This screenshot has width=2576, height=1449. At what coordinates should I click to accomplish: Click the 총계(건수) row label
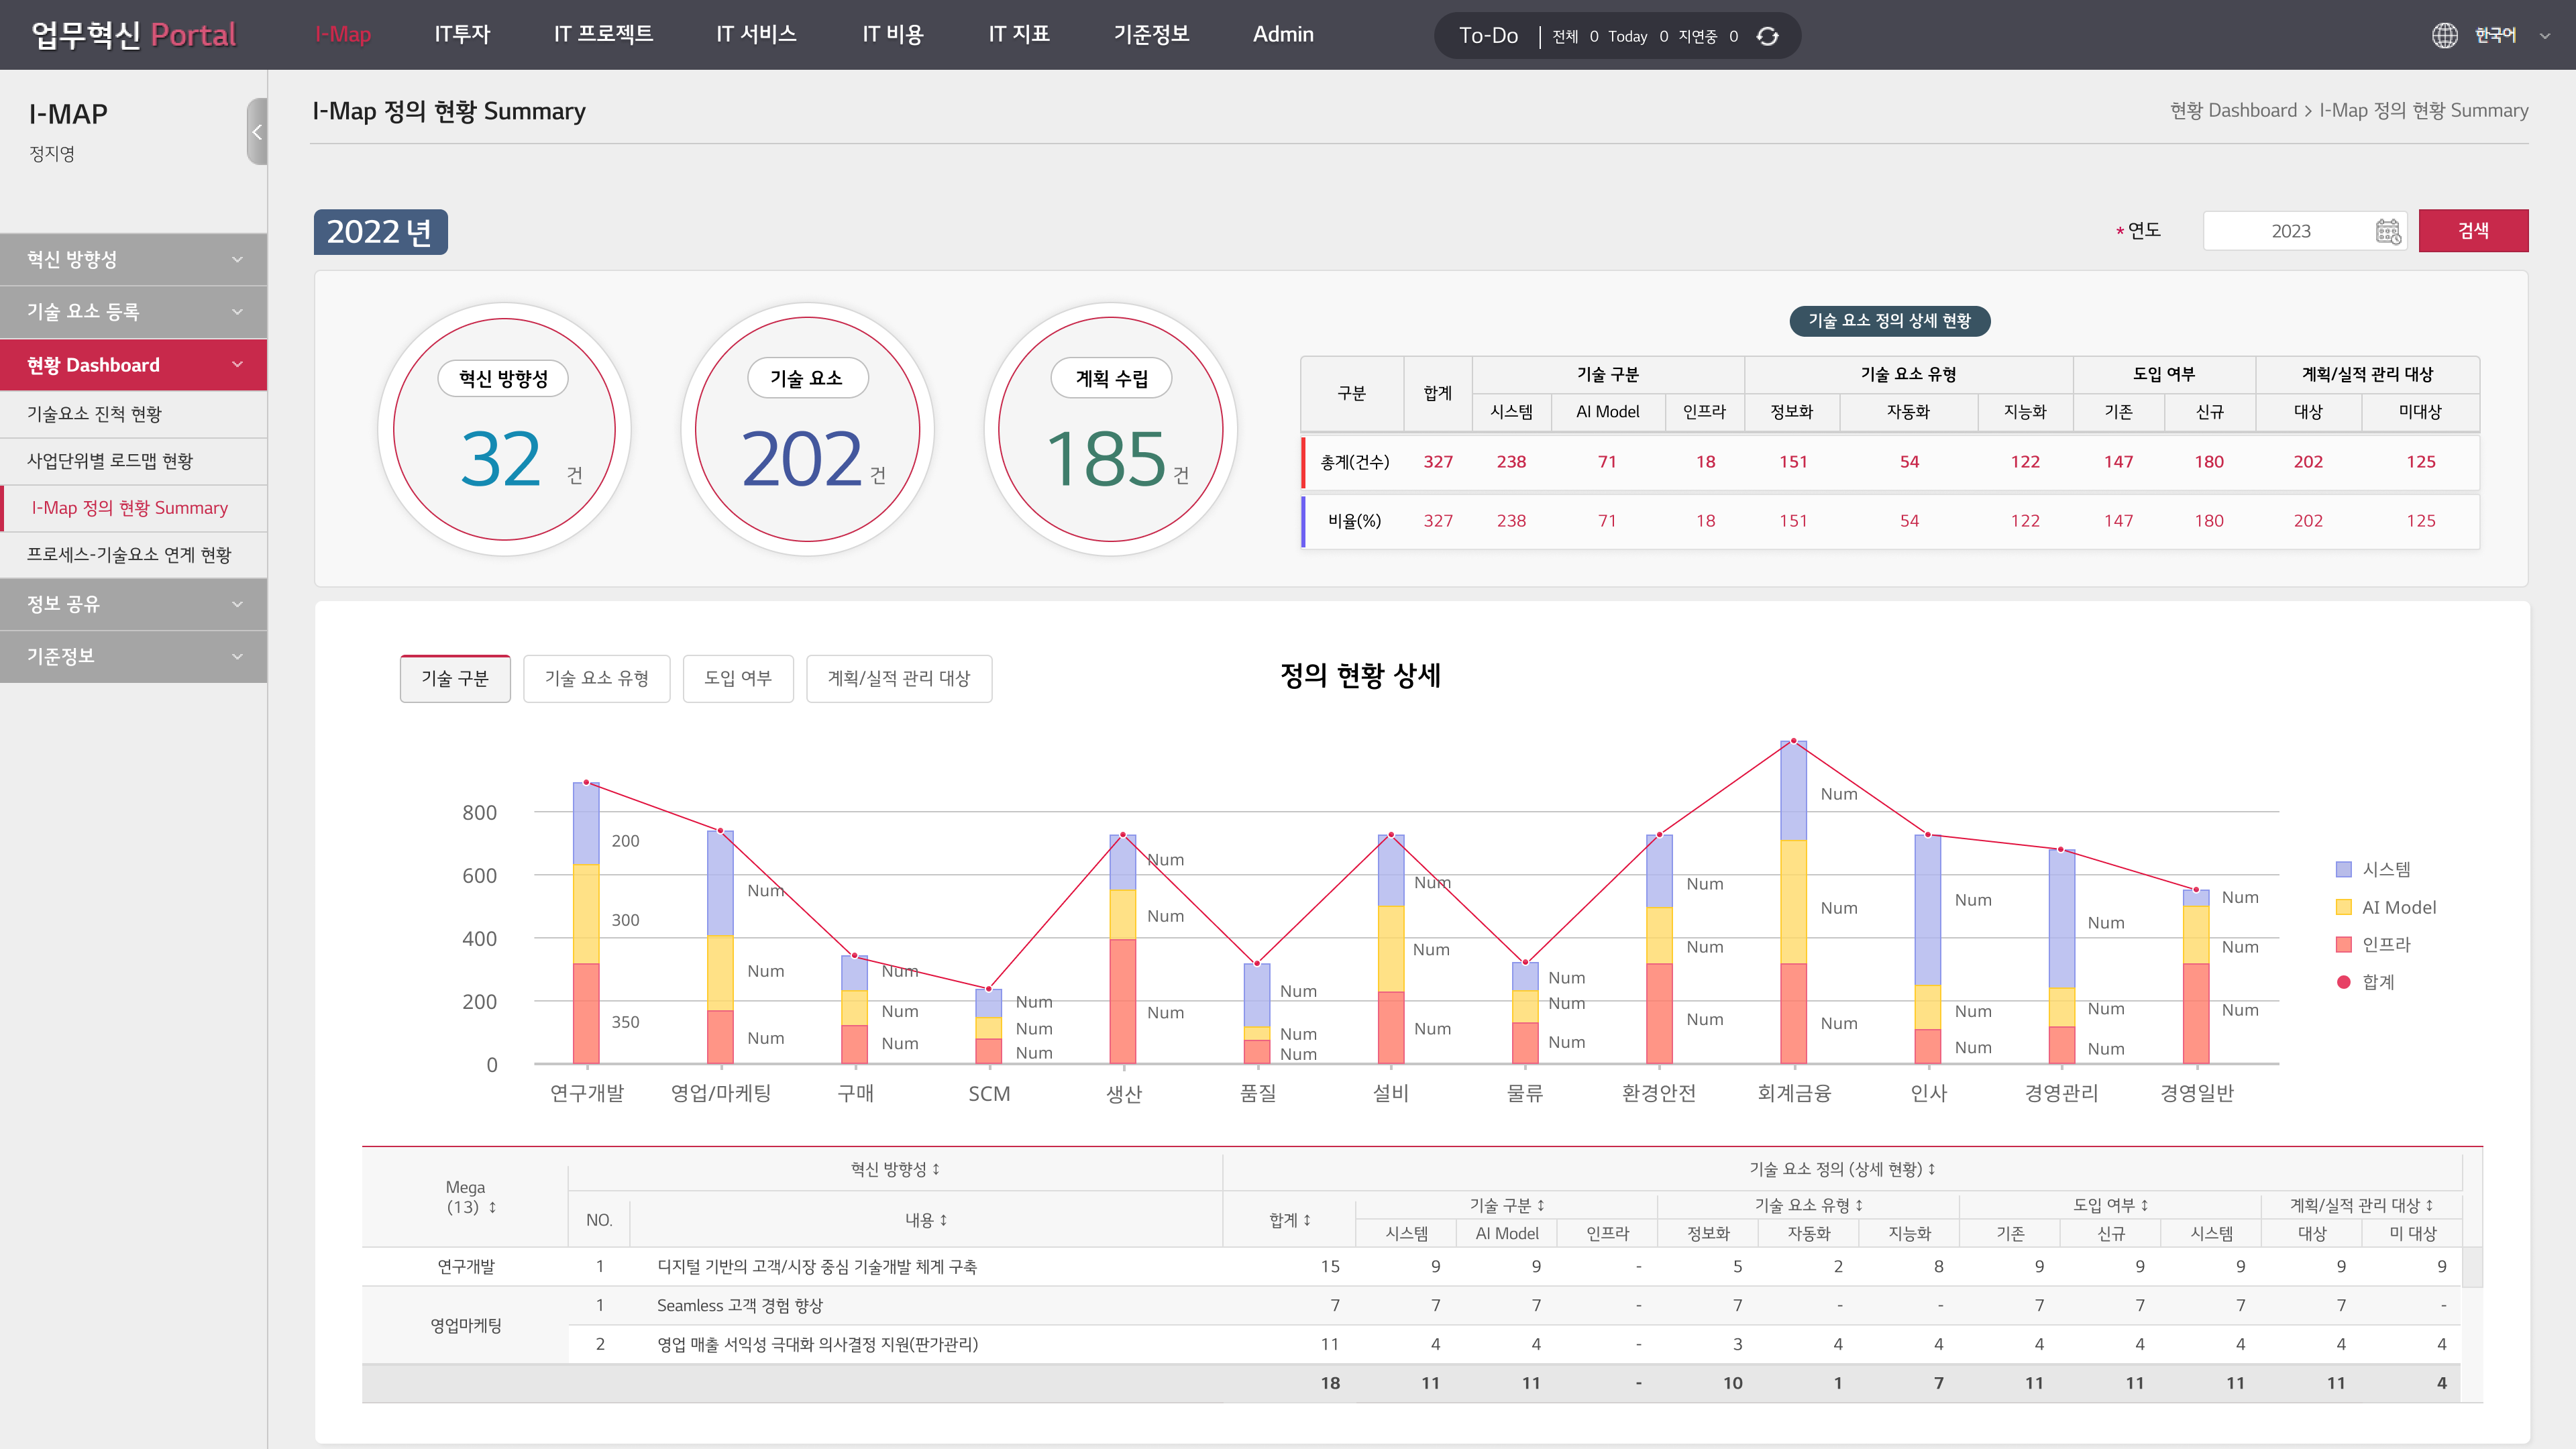point(1354,462)
